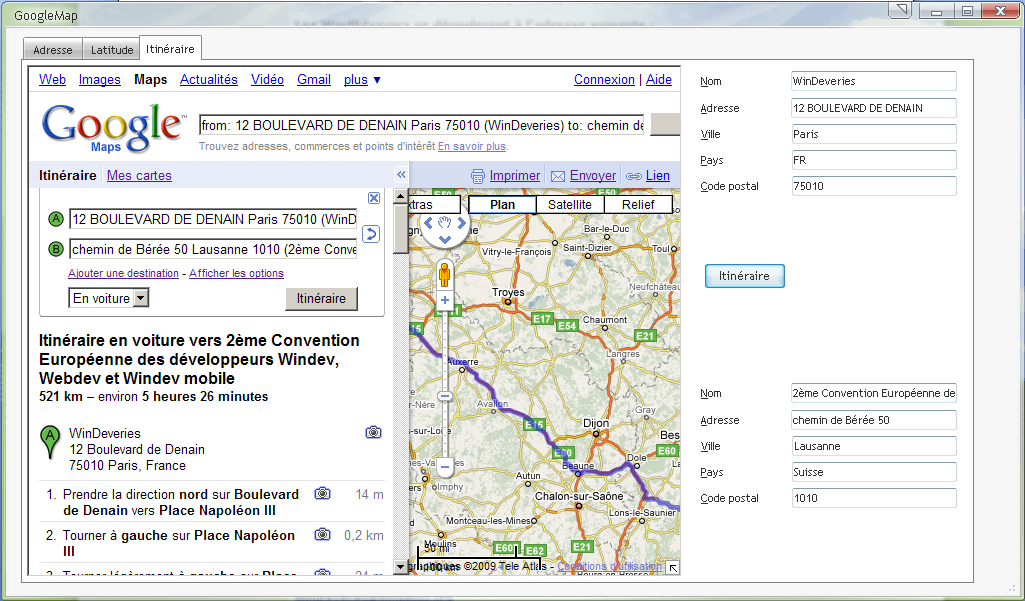Open the Images link

[99, 80]
